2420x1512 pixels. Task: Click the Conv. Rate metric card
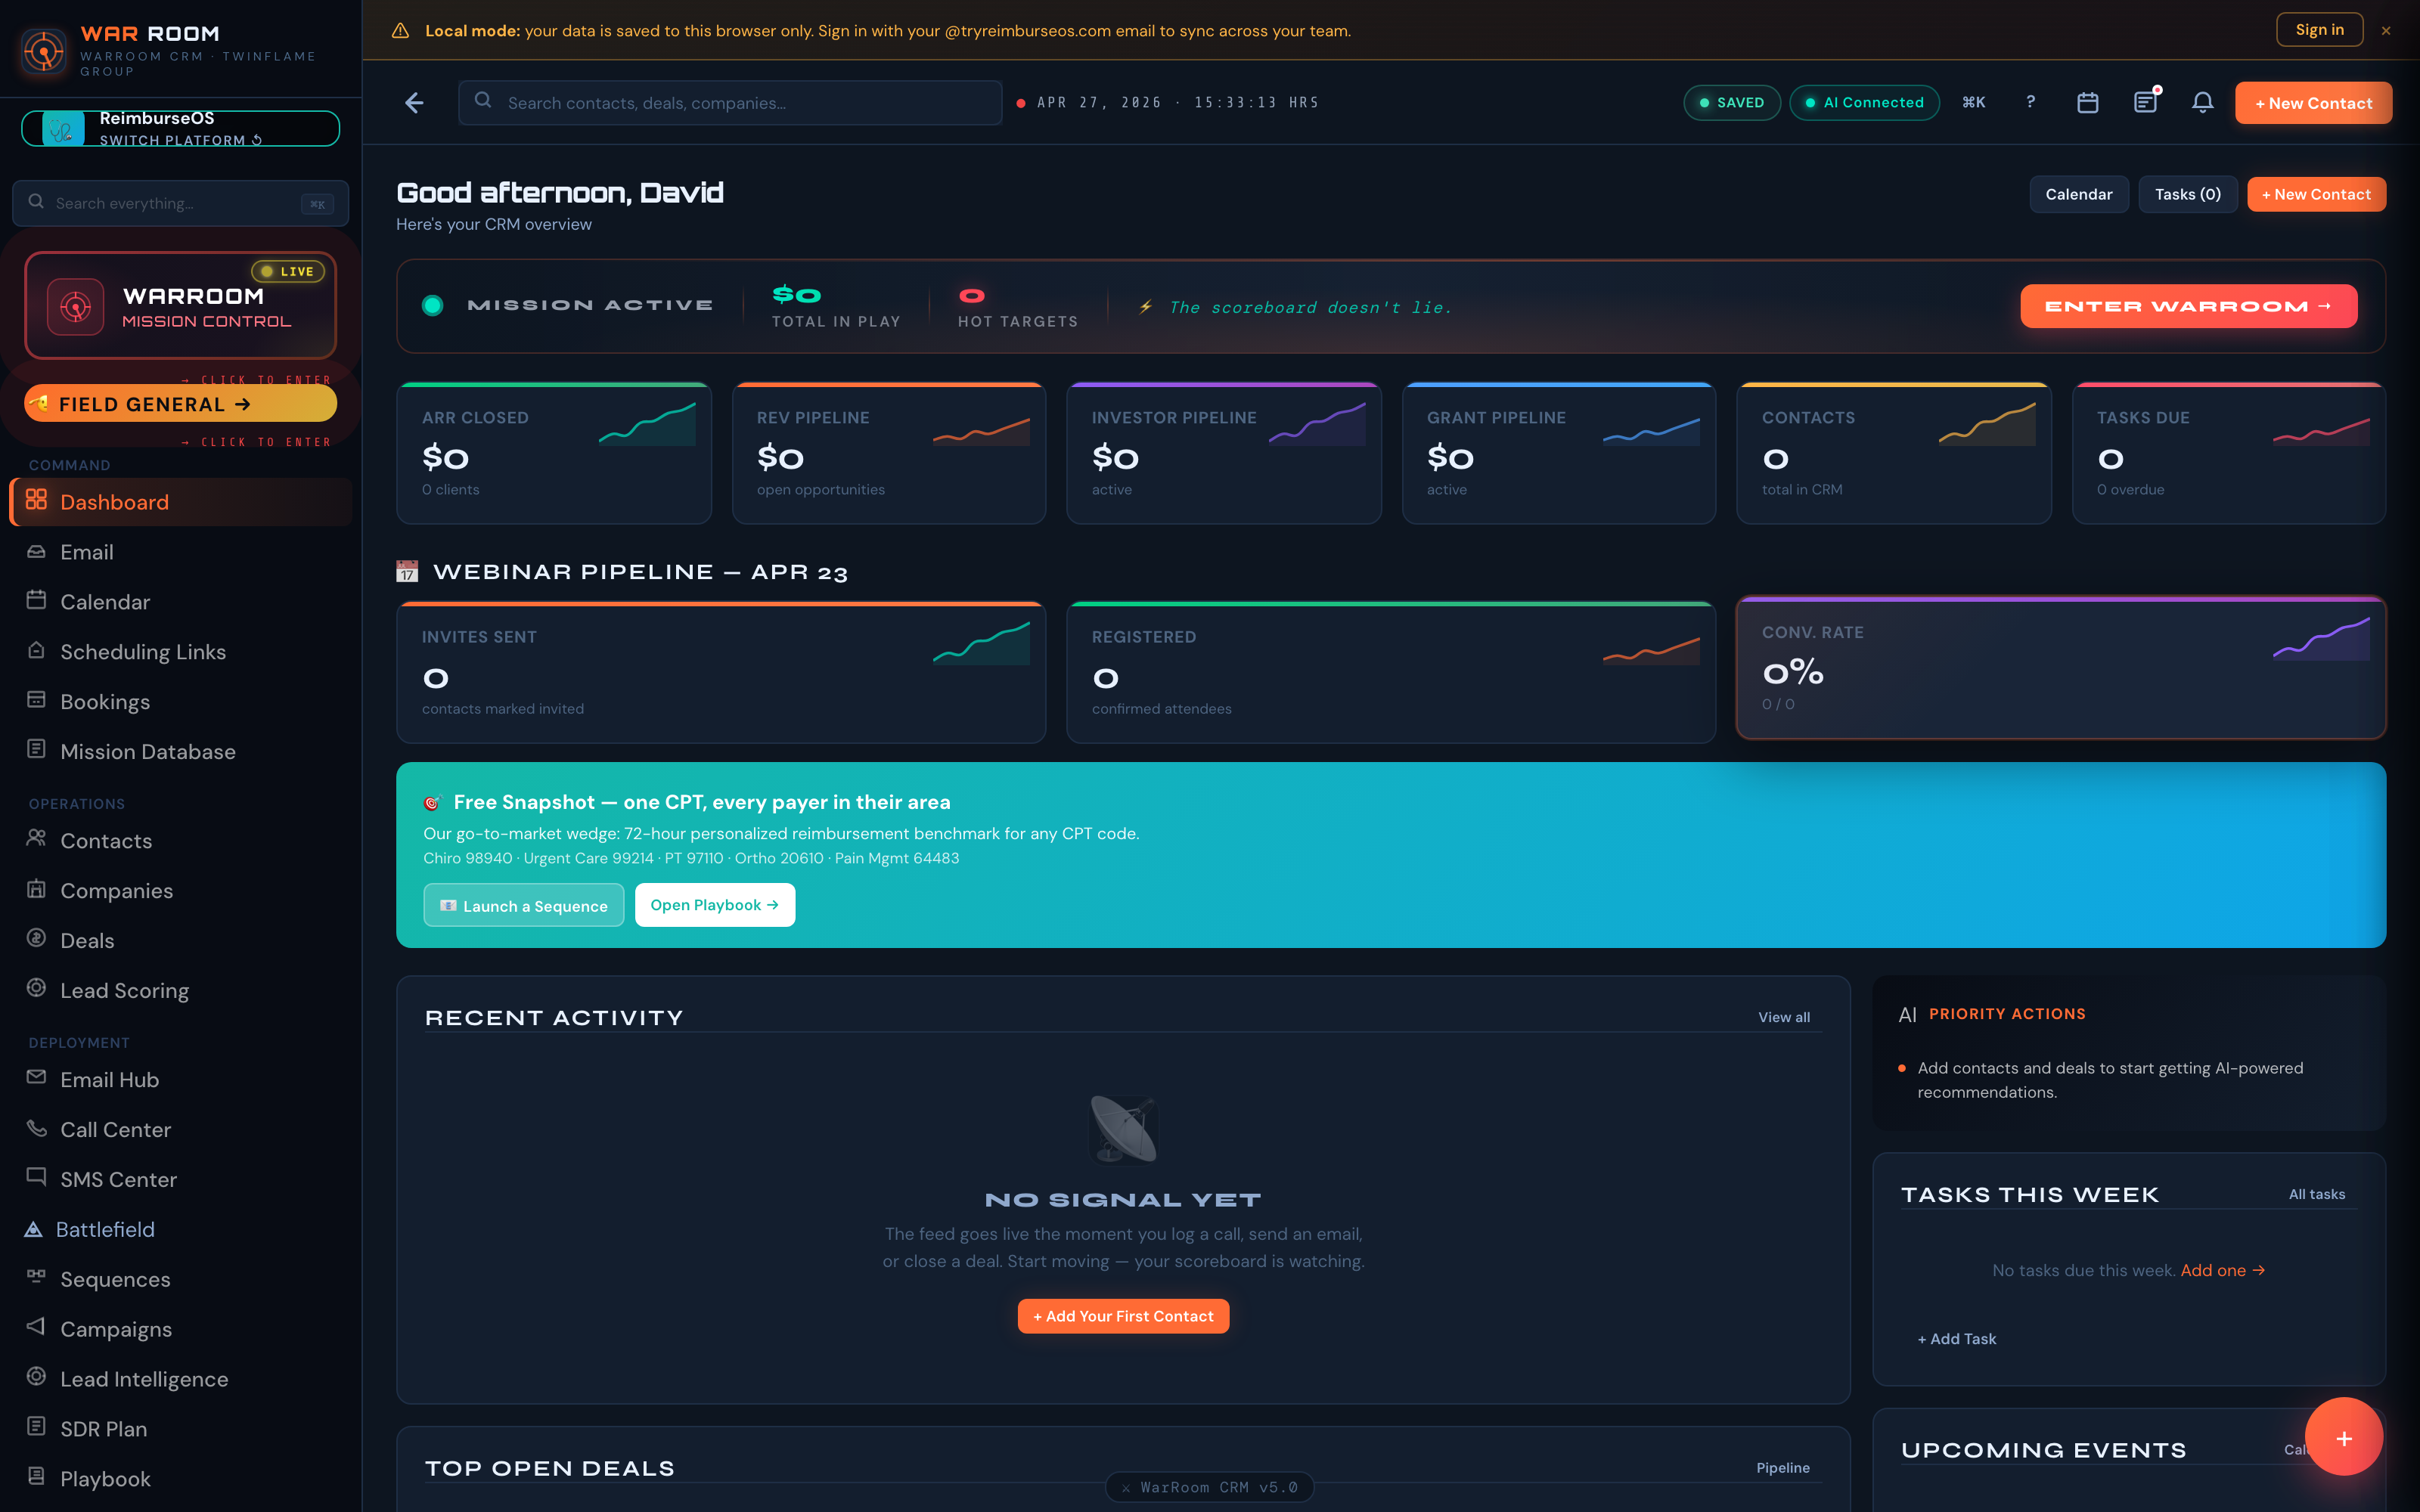pos(2060,668)
